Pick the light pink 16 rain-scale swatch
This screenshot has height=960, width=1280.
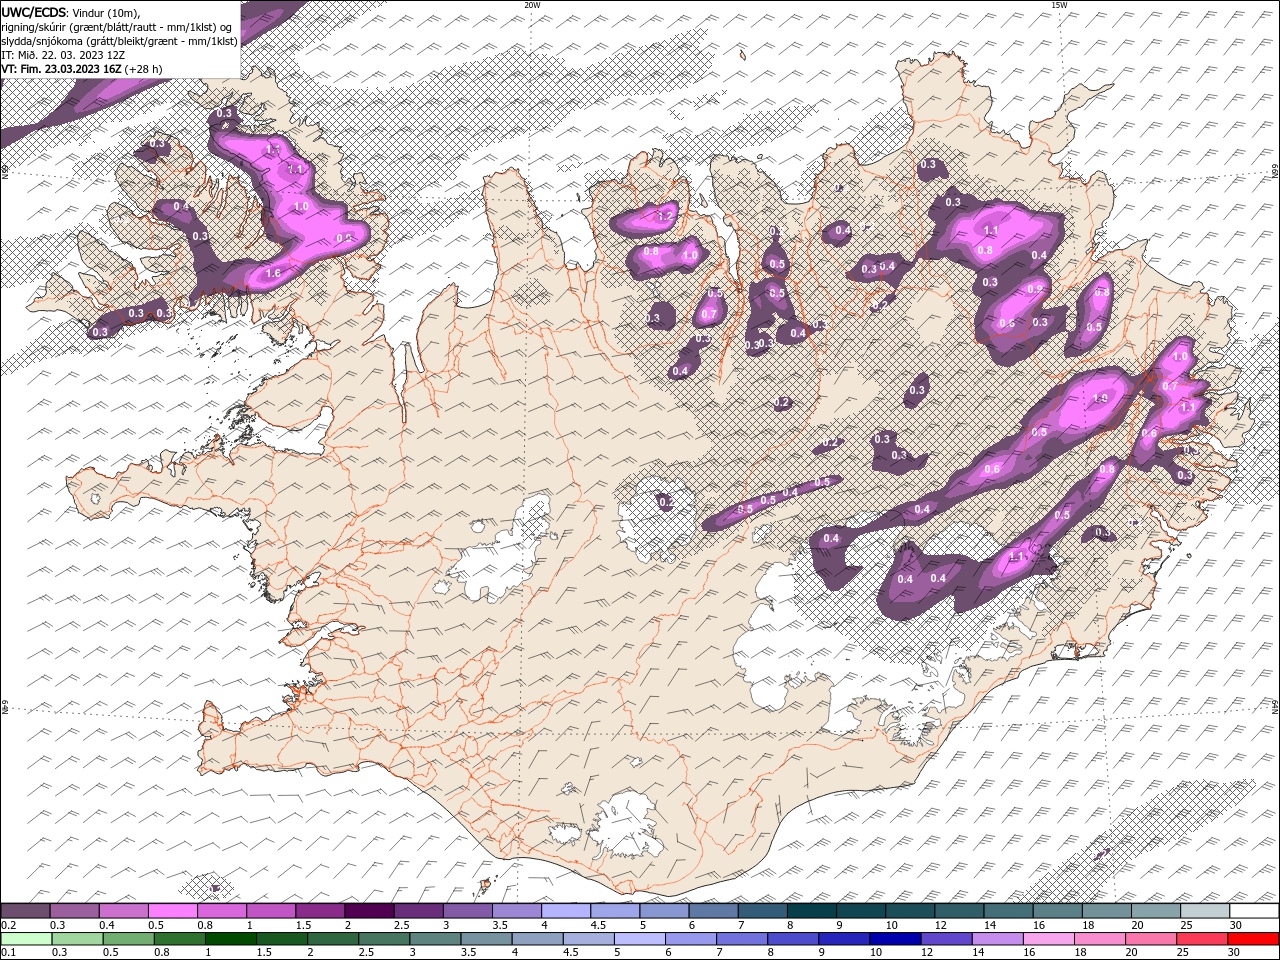tap(1048, 939)
